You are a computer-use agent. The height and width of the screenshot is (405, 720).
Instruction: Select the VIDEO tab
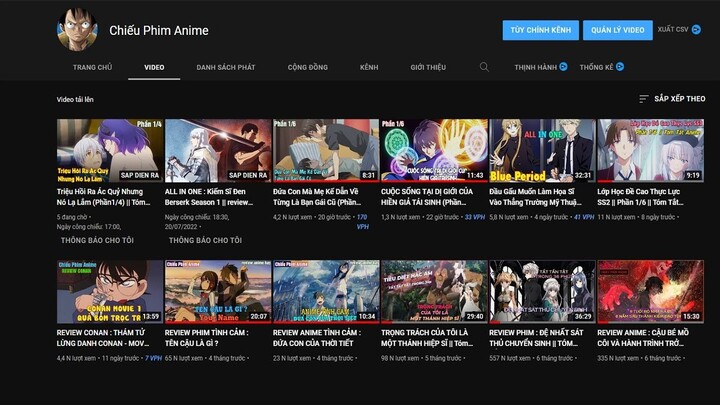coord(154,67)
